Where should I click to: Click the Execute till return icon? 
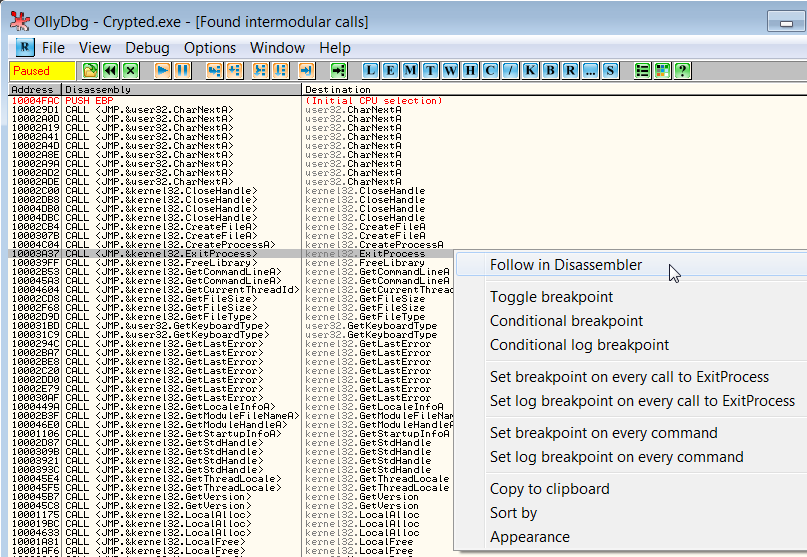(x=306, y=71)
